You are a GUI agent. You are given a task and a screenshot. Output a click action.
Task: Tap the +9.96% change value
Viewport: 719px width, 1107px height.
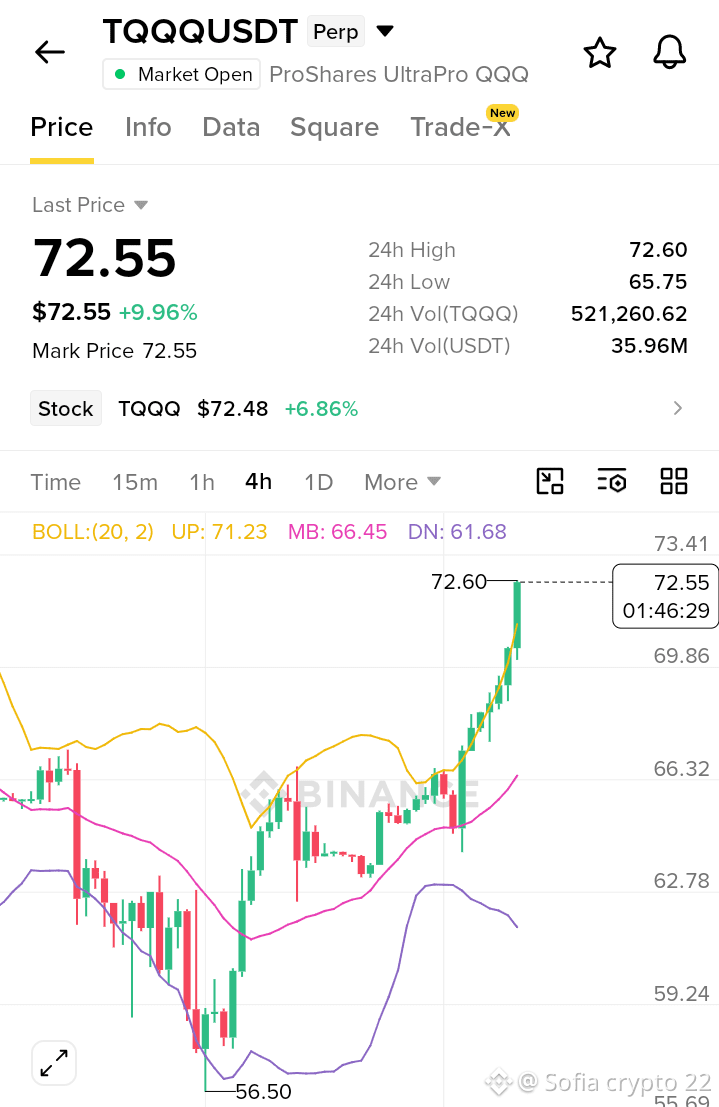(158, 312)
